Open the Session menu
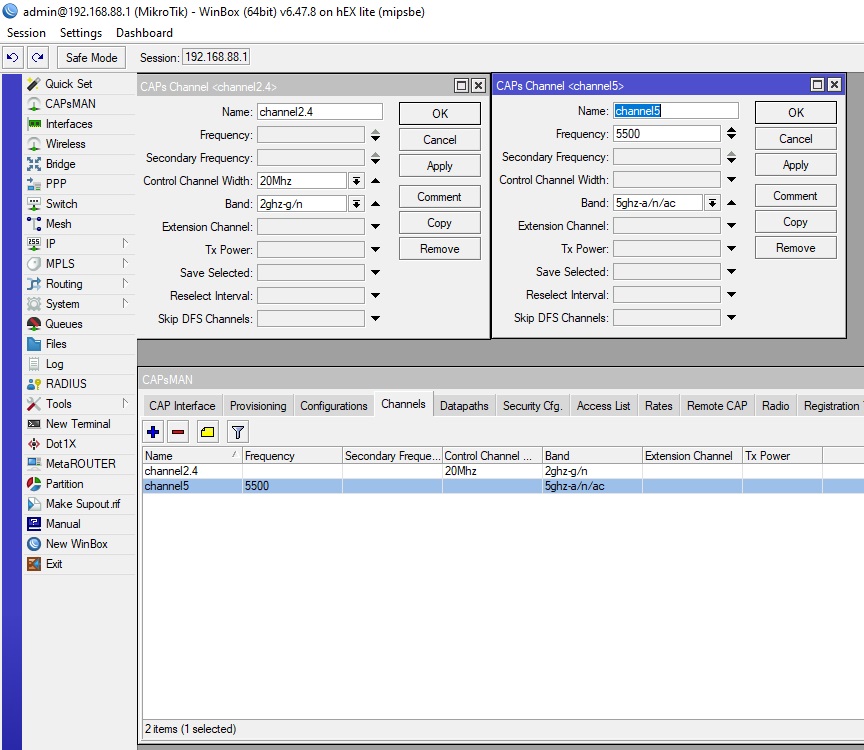The image size is (864, 750). [x=26, y=33]
